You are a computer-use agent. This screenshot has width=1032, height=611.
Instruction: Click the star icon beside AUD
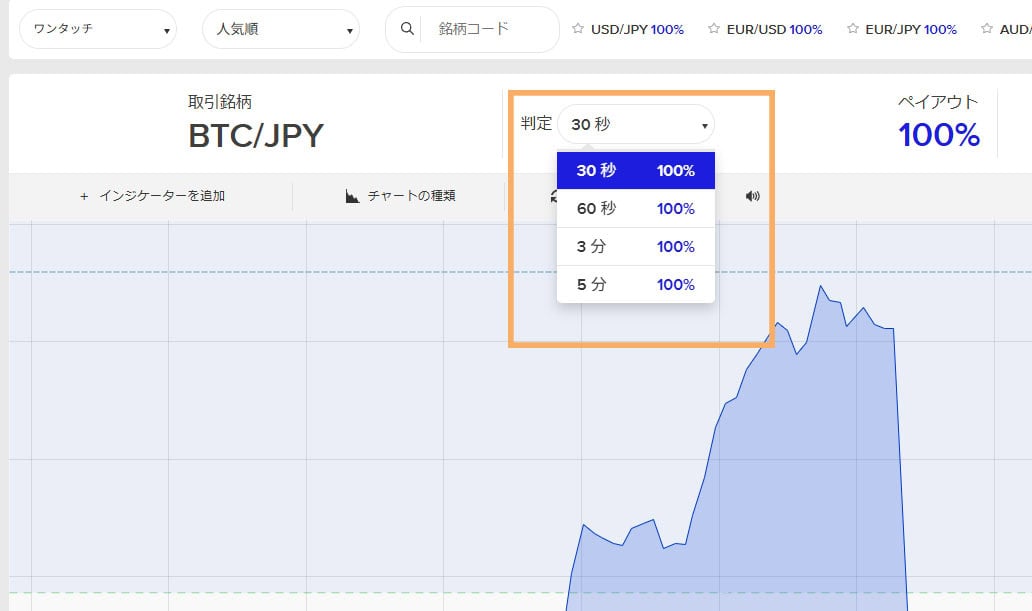[987, 28]
